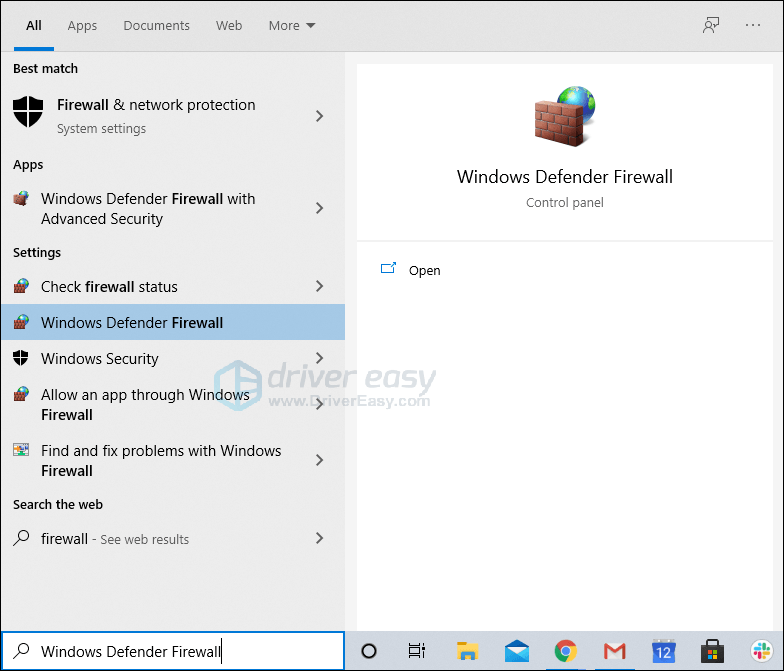Click the large firewall brick wall icon in preview
The image size is (784, 671).
pos(564,117)
